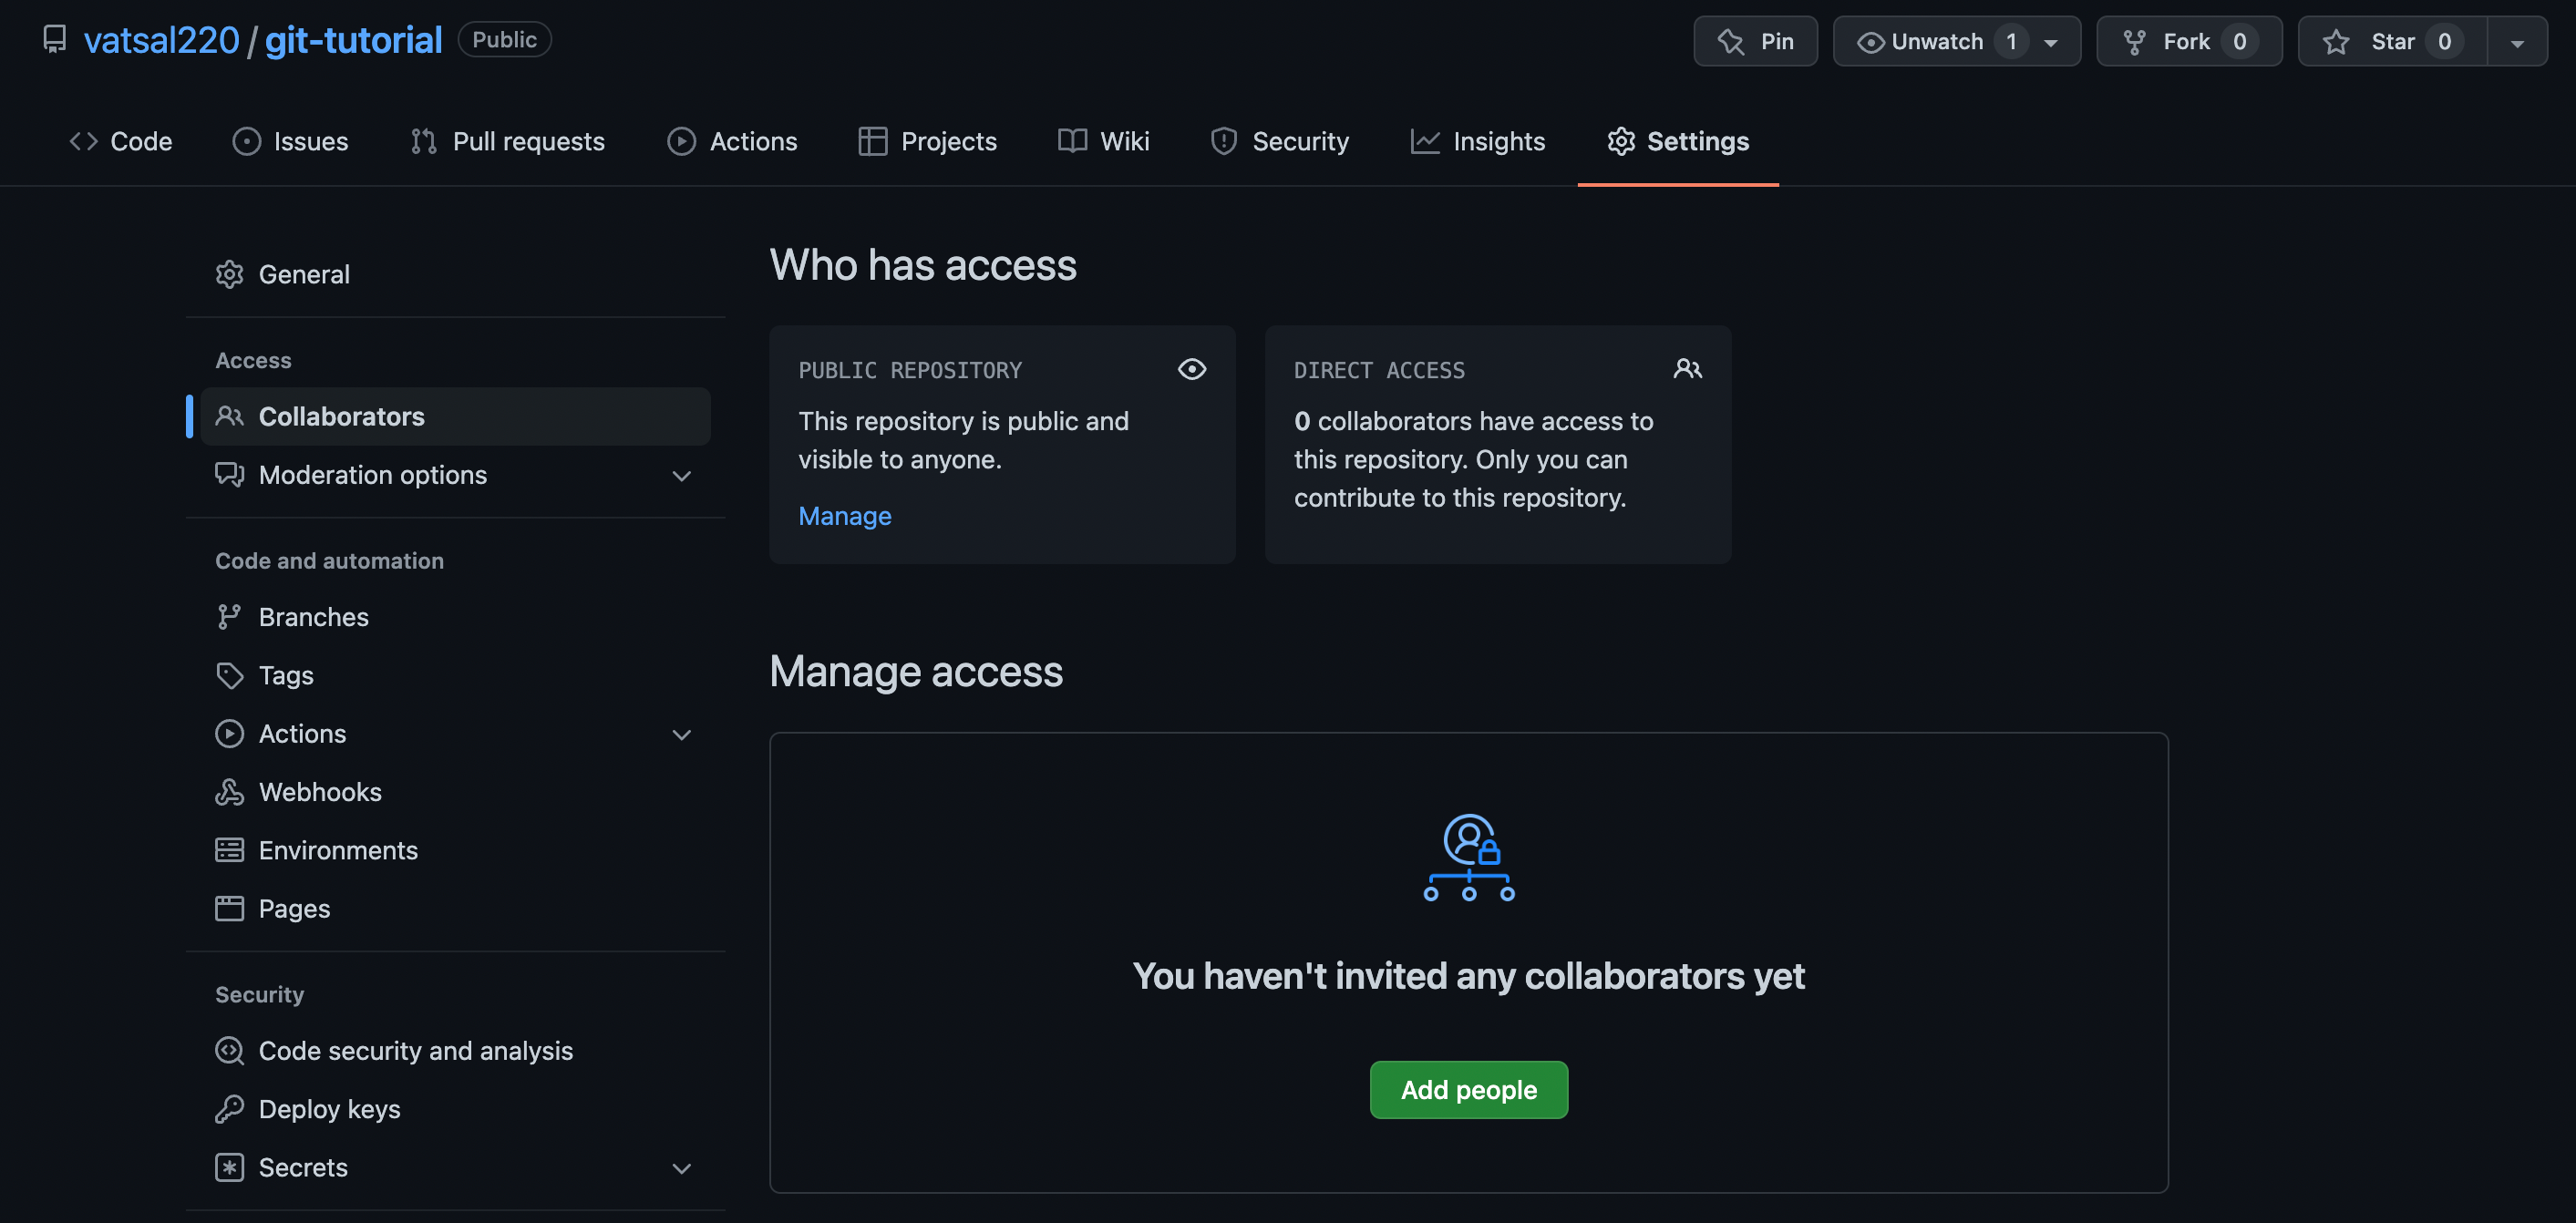The image size is (2576, 1223).
Task: Click the repository icon beside vatsal220
Action: coord(54,40)
